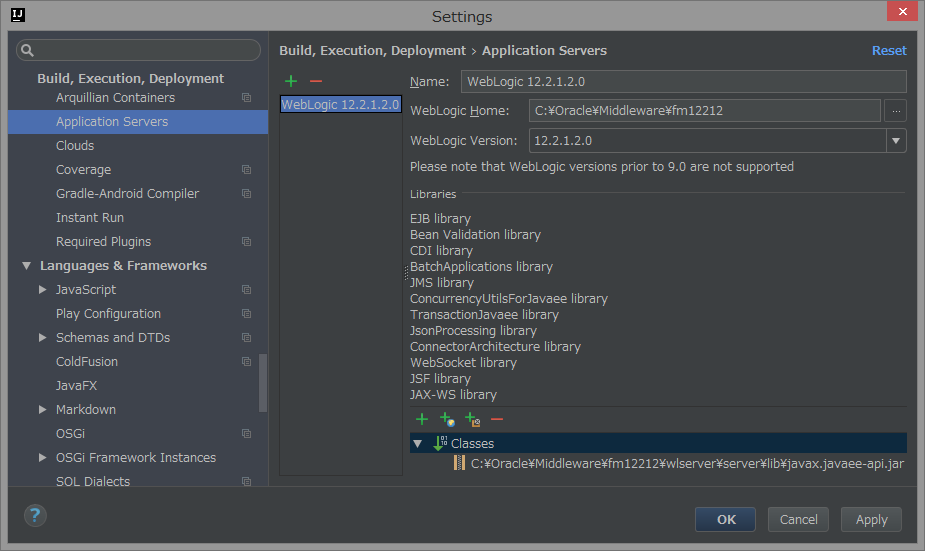Open the SQL Dialects settings page
Screen dimensions: 925x551
click(93, 481)
